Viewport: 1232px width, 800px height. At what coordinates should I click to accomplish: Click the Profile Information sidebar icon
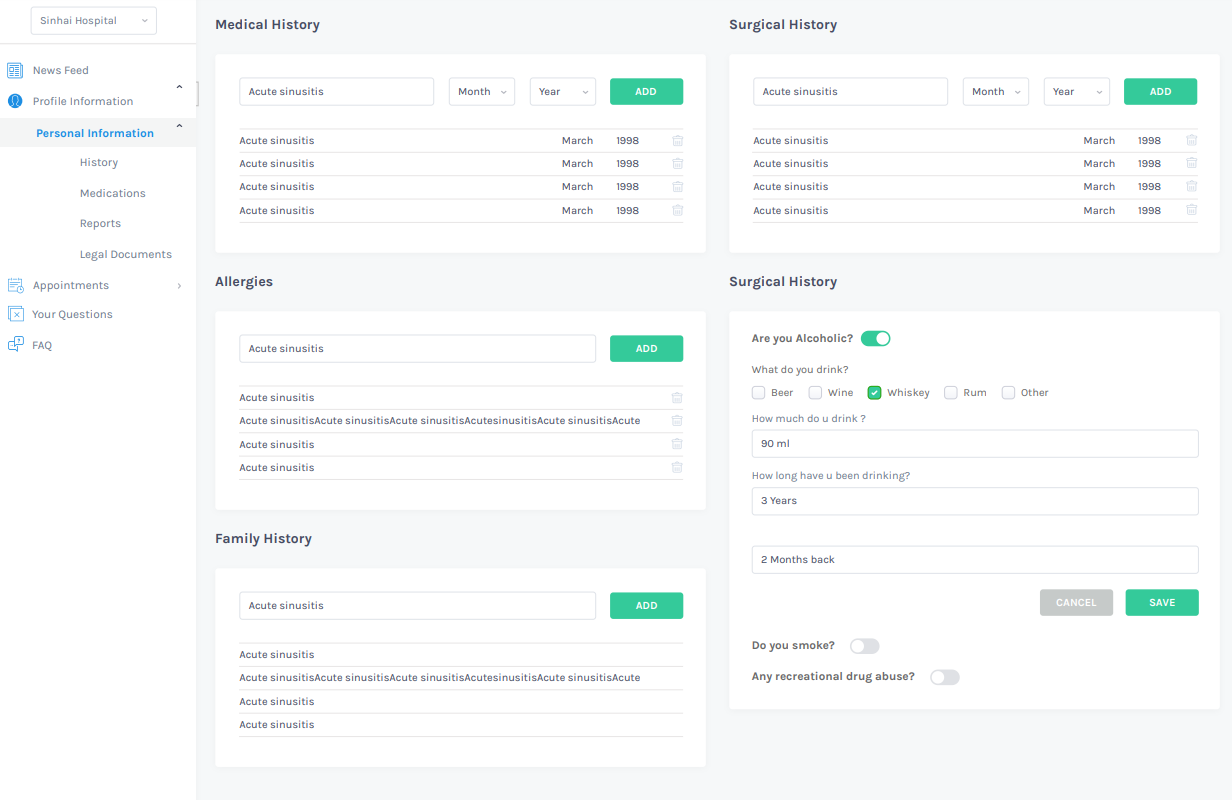coord(15,101)
